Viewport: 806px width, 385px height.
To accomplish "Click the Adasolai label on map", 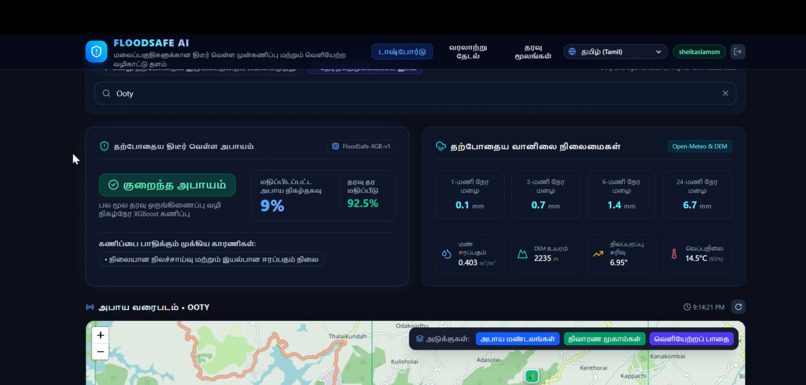I will pos(488,360).
